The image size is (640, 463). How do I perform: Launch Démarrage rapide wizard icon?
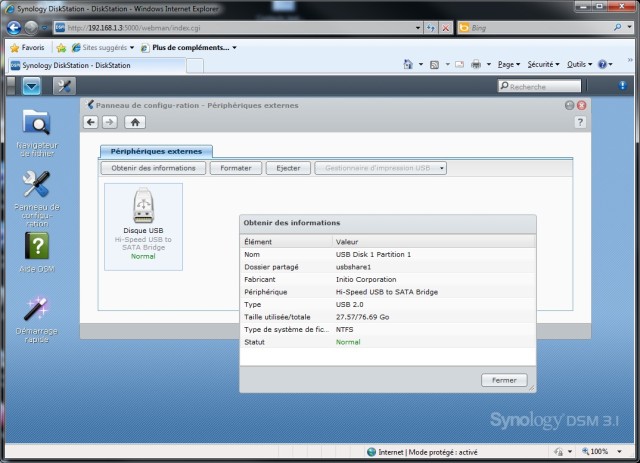point(37,320)
